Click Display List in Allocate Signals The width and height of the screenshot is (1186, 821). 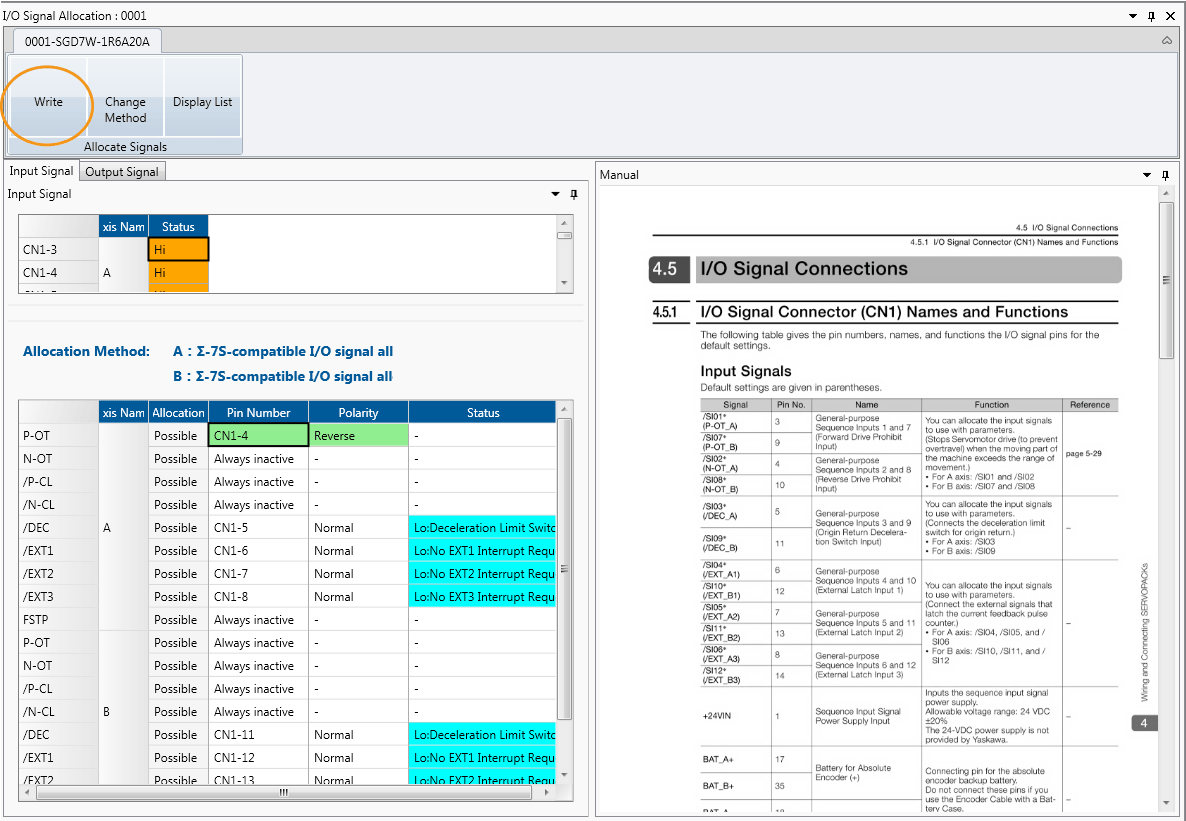(202, 102)
